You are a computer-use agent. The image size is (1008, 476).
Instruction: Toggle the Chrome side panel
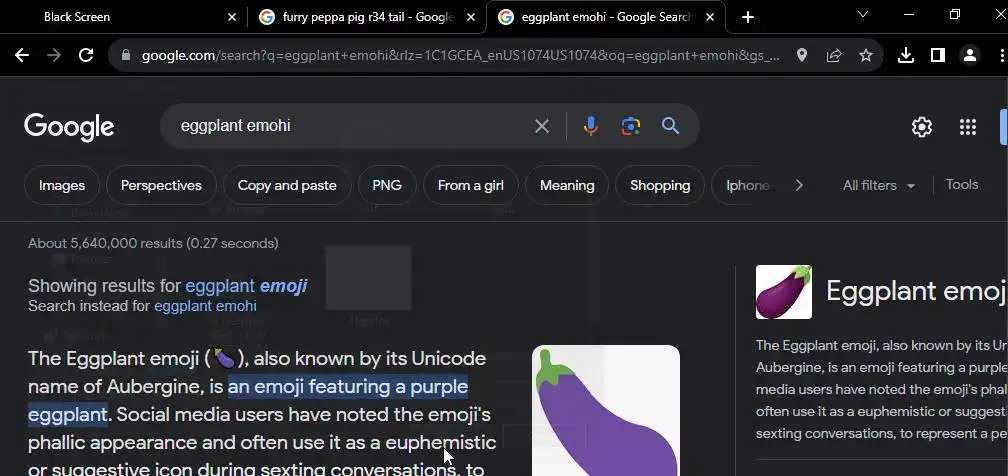tap(938, 56)
